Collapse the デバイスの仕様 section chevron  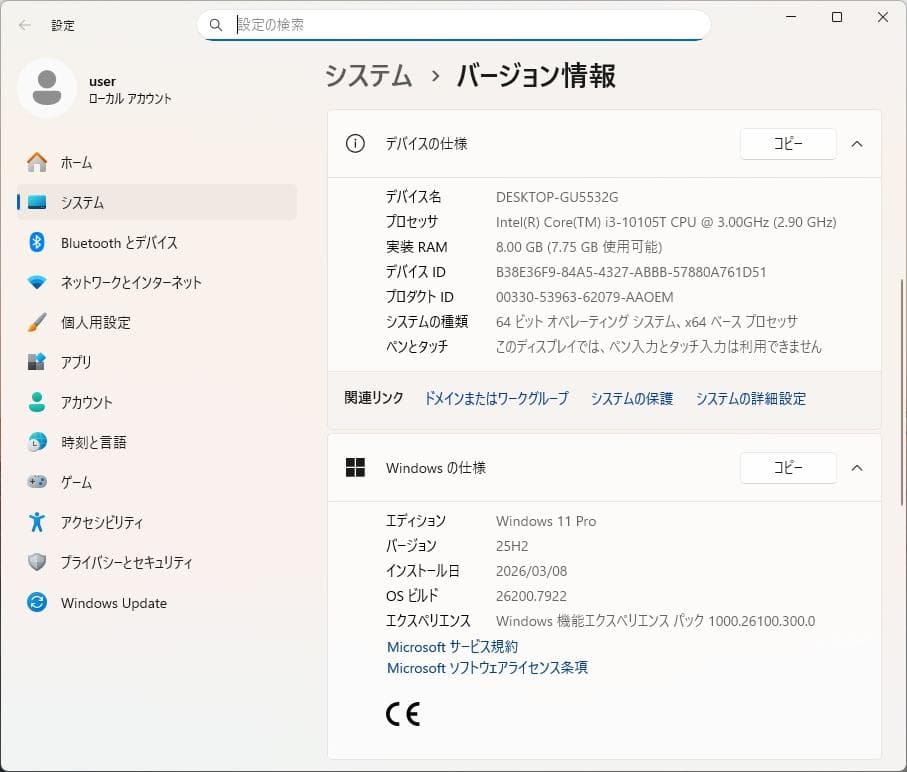coord(857,143)
